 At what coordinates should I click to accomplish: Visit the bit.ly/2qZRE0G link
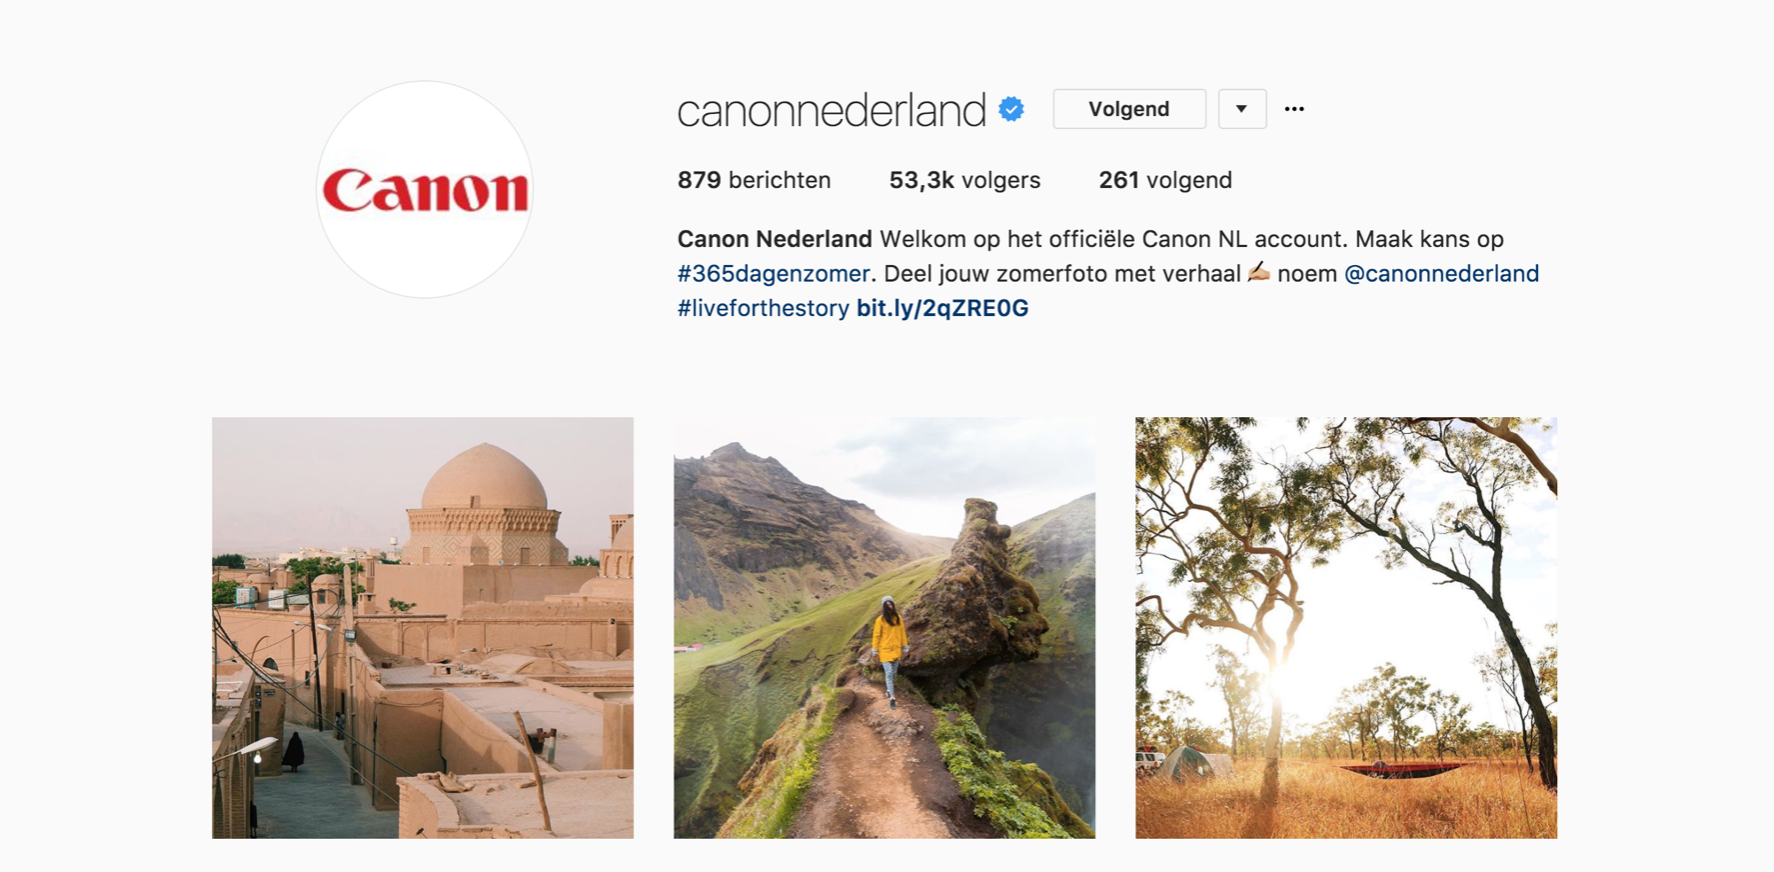[x=942, y=308]
